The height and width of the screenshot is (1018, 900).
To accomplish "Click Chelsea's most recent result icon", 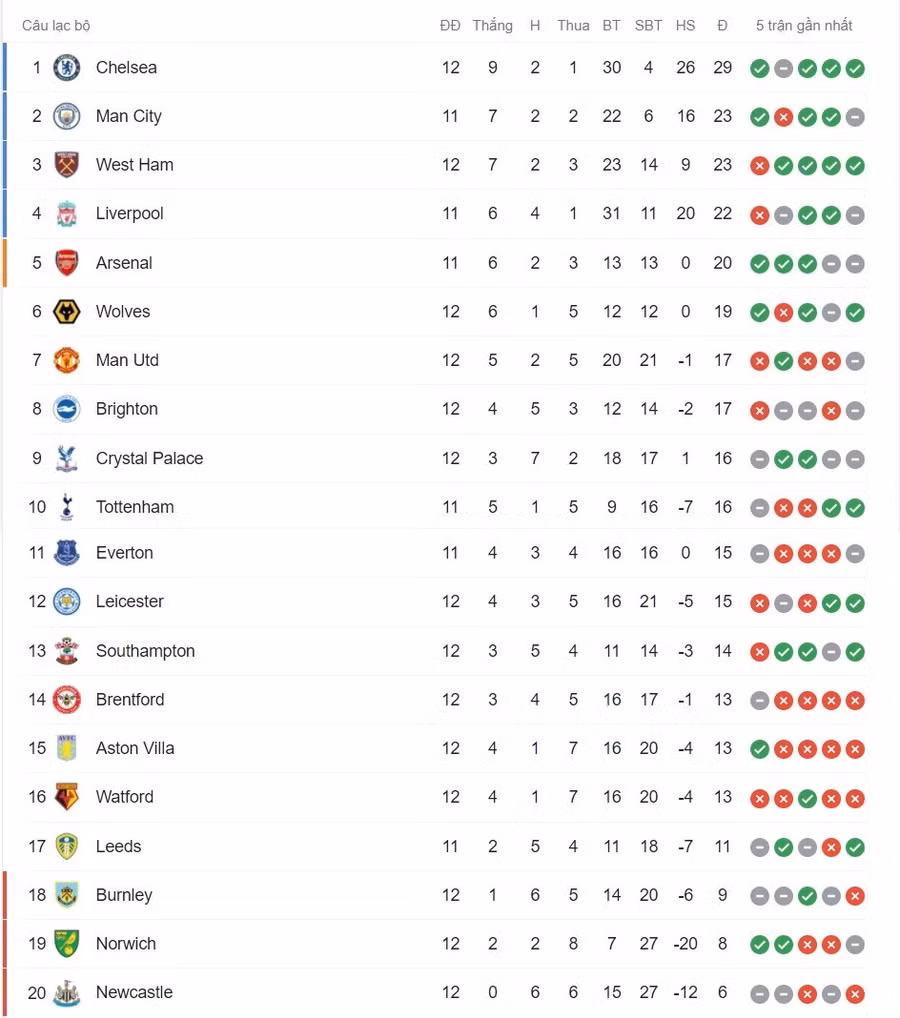I will [x=855, y=69].
